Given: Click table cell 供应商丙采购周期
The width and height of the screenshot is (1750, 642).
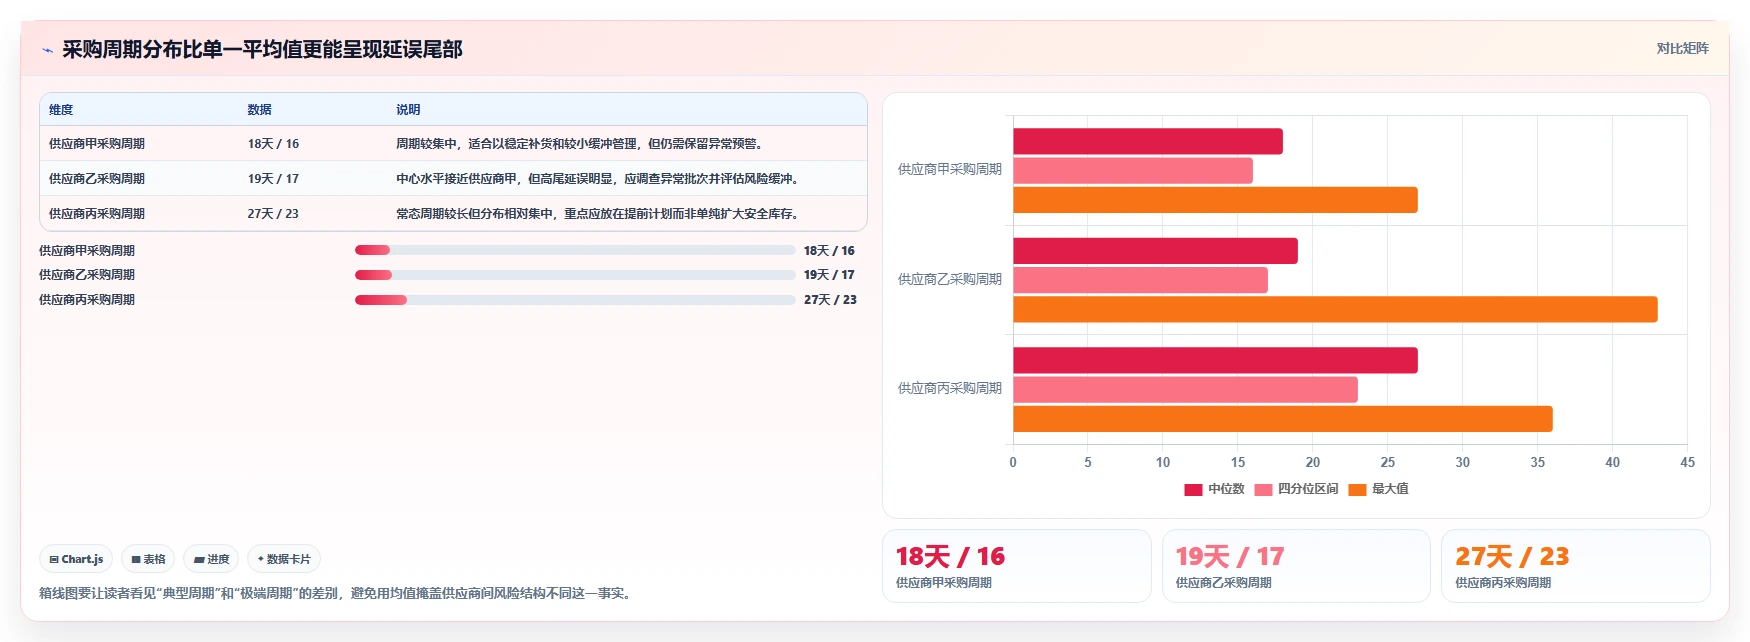Looking at the screenshot, I should [97, 214].
